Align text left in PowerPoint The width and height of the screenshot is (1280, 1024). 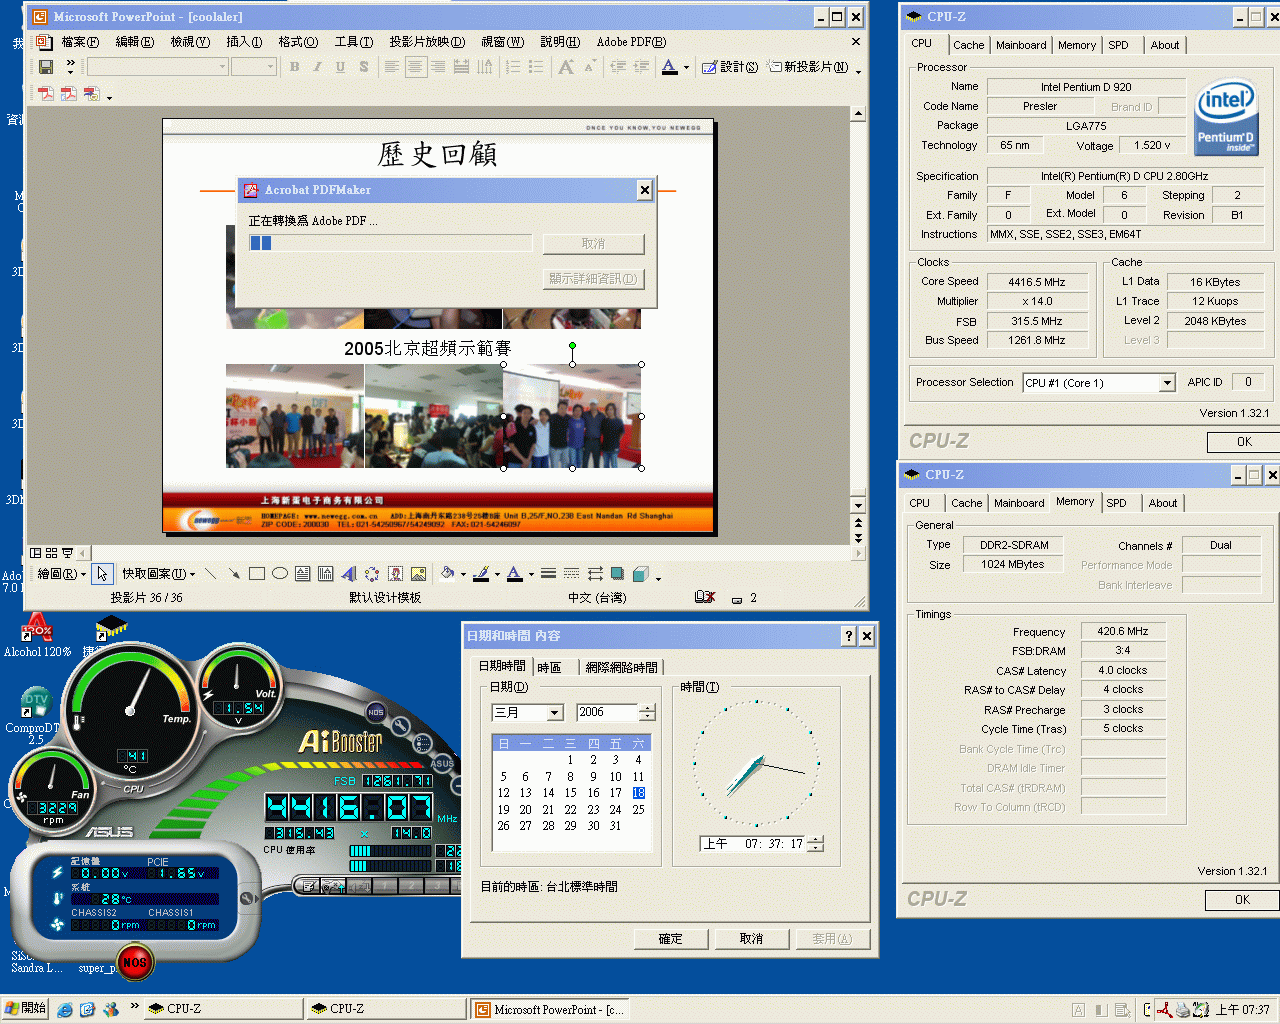[392, 67]
